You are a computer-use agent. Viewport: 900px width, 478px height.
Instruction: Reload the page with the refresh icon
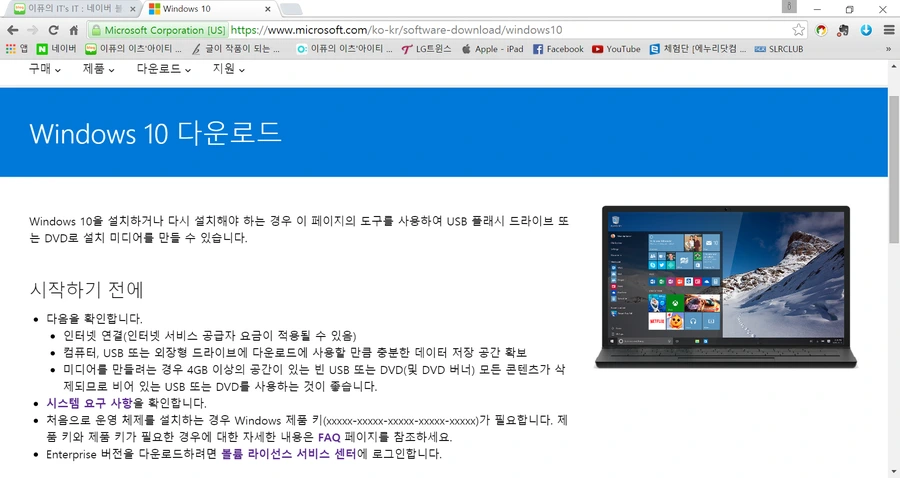(53, 30)
